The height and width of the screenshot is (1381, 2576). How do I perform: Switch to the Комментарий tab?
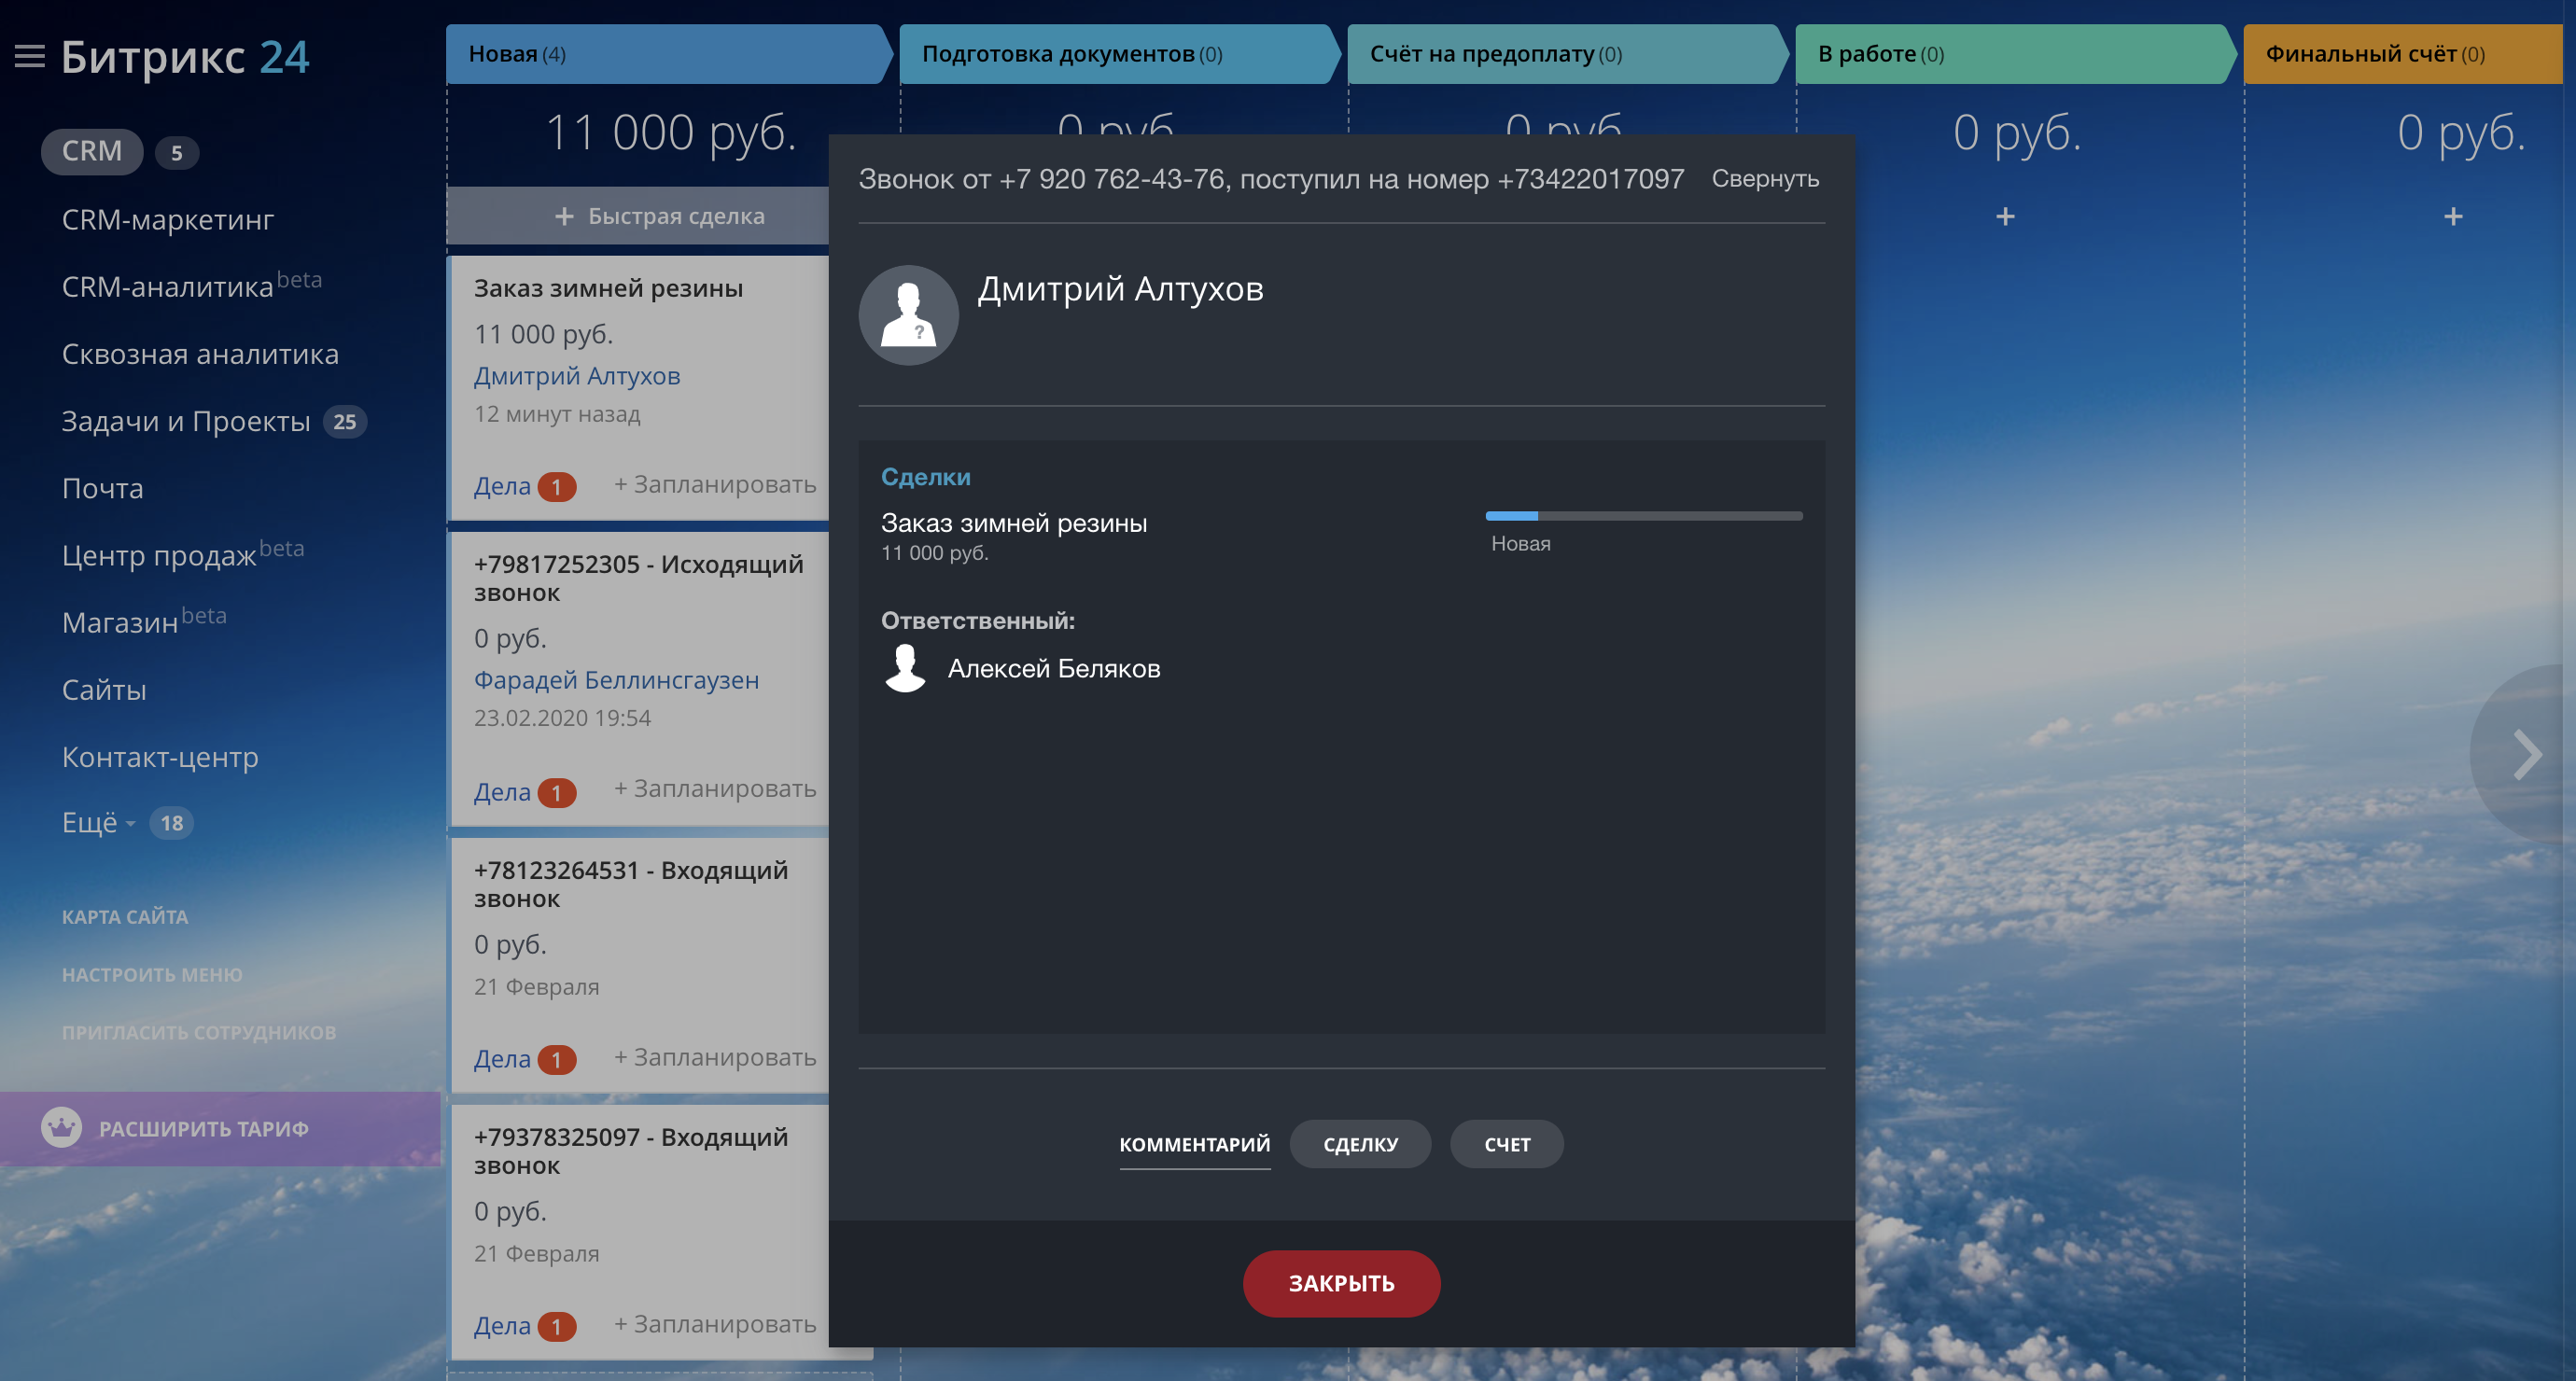point(1194,1144)
